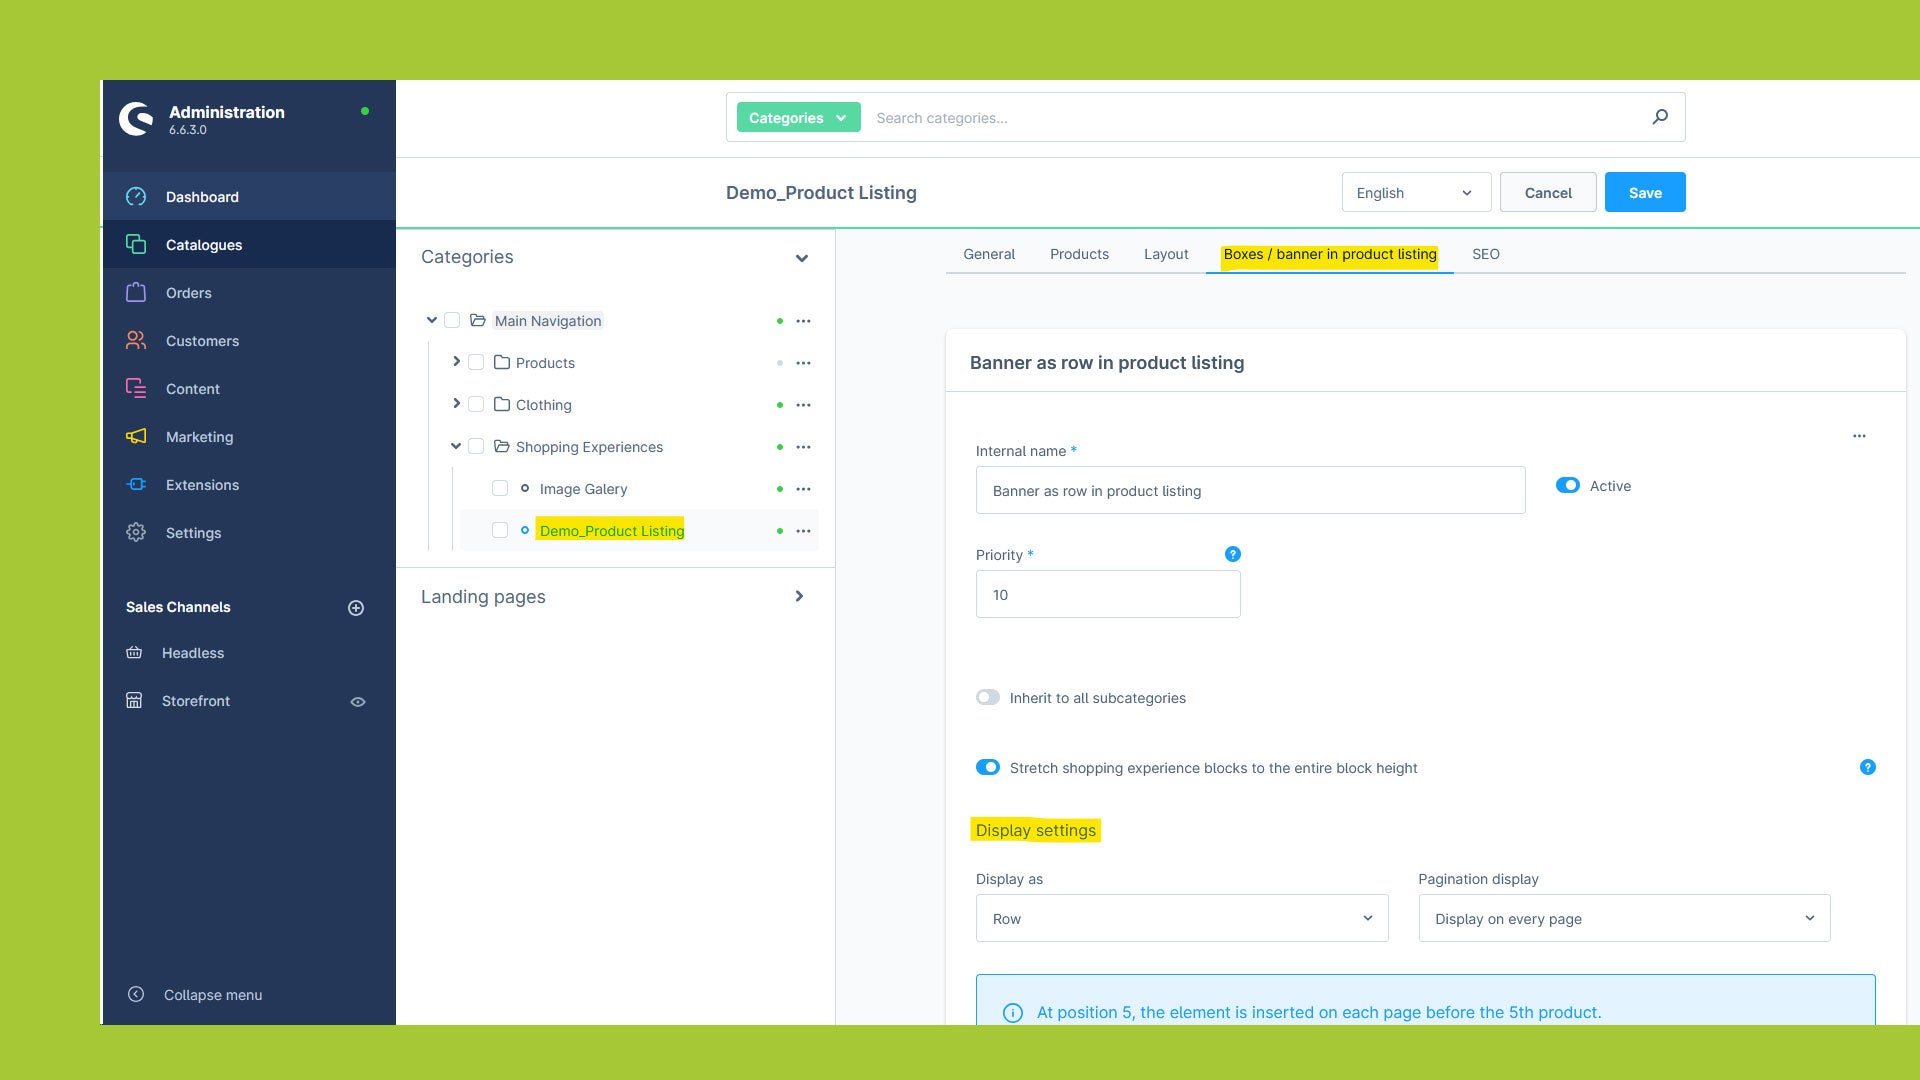Collapse the Main Navigation tree item

[433, 320]
